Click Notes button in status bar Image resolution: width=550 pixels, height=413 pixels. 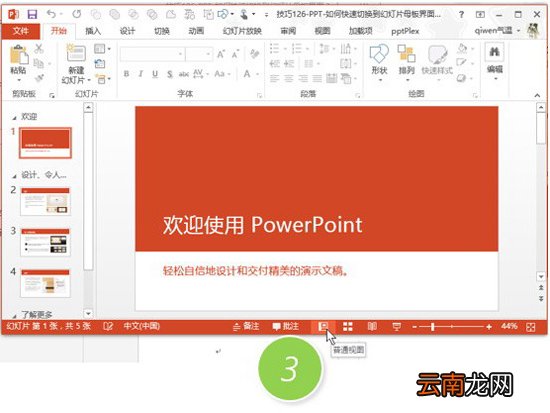tap(246, 326)
